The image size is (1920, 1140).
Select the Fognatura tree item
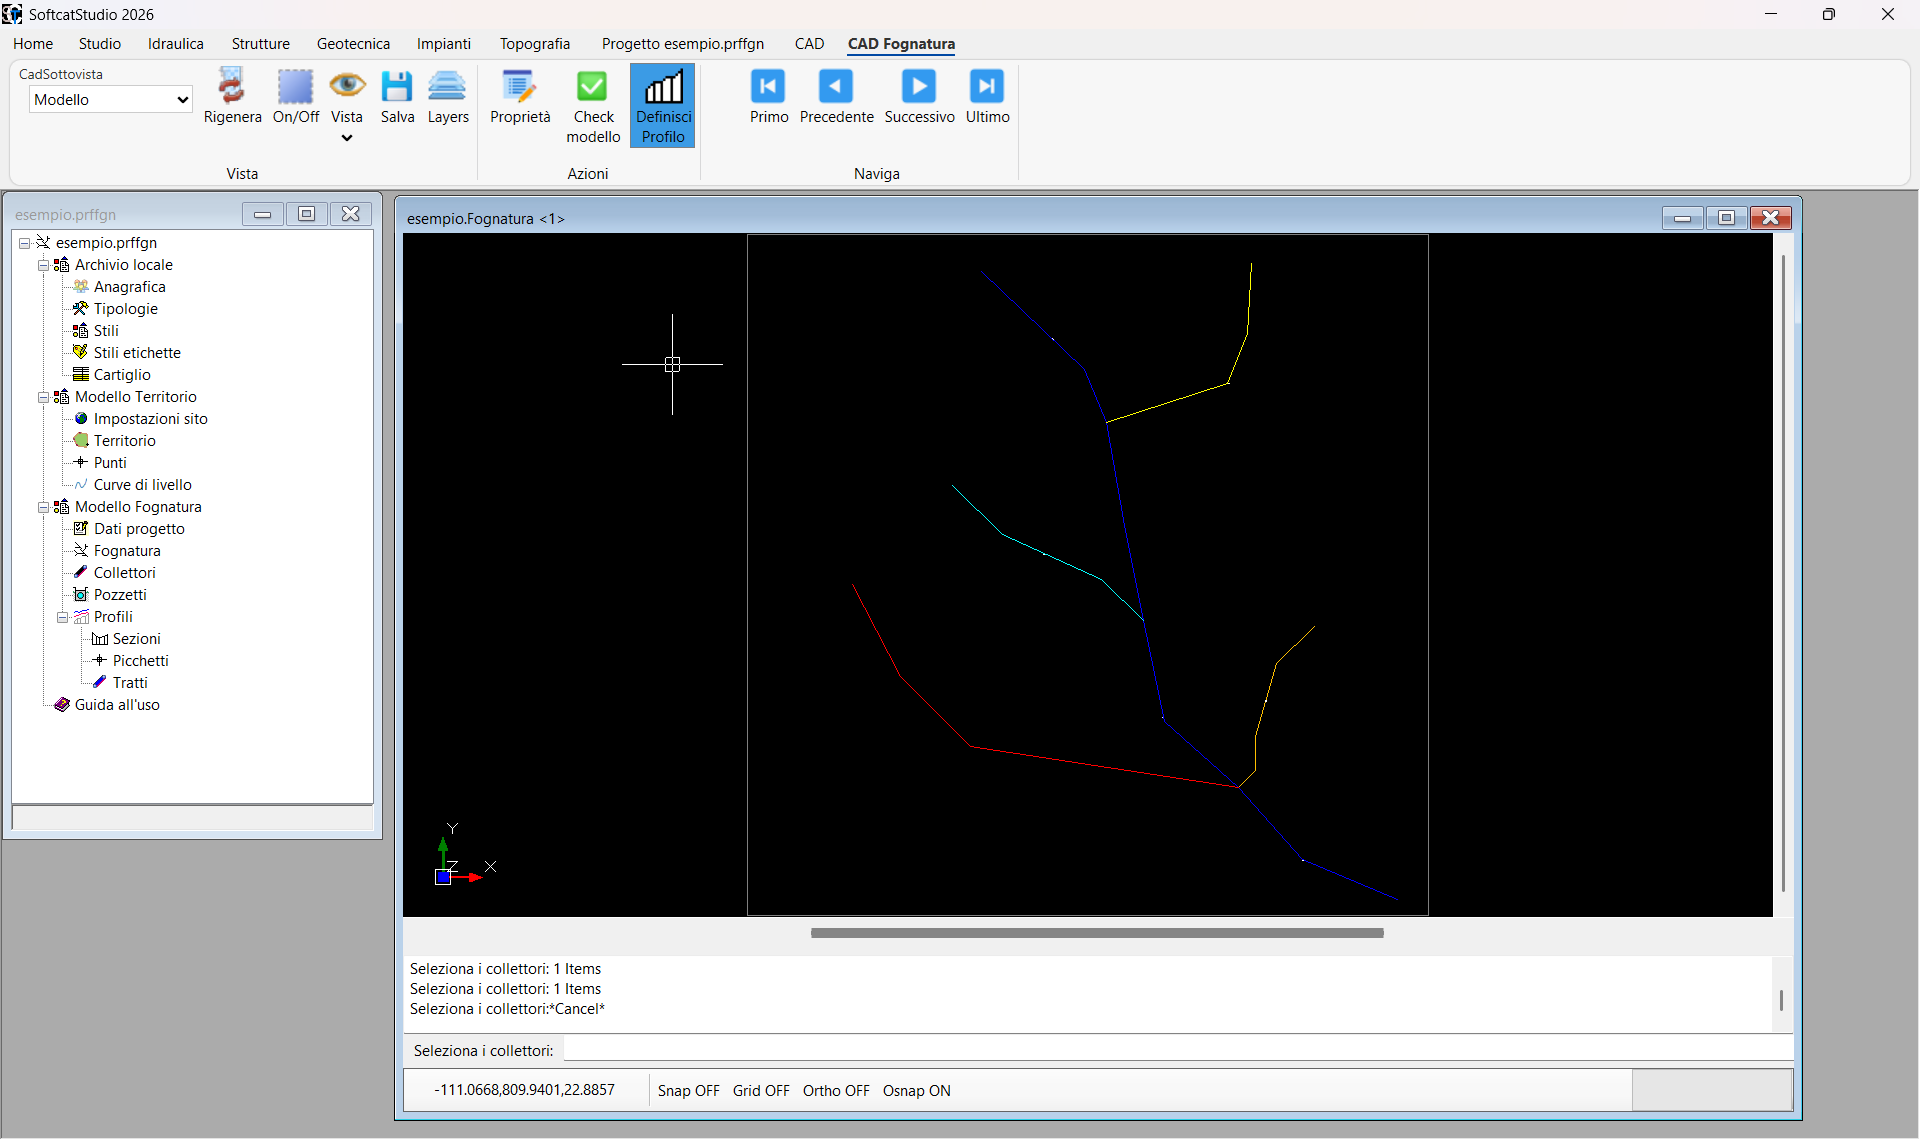(127, 551)
